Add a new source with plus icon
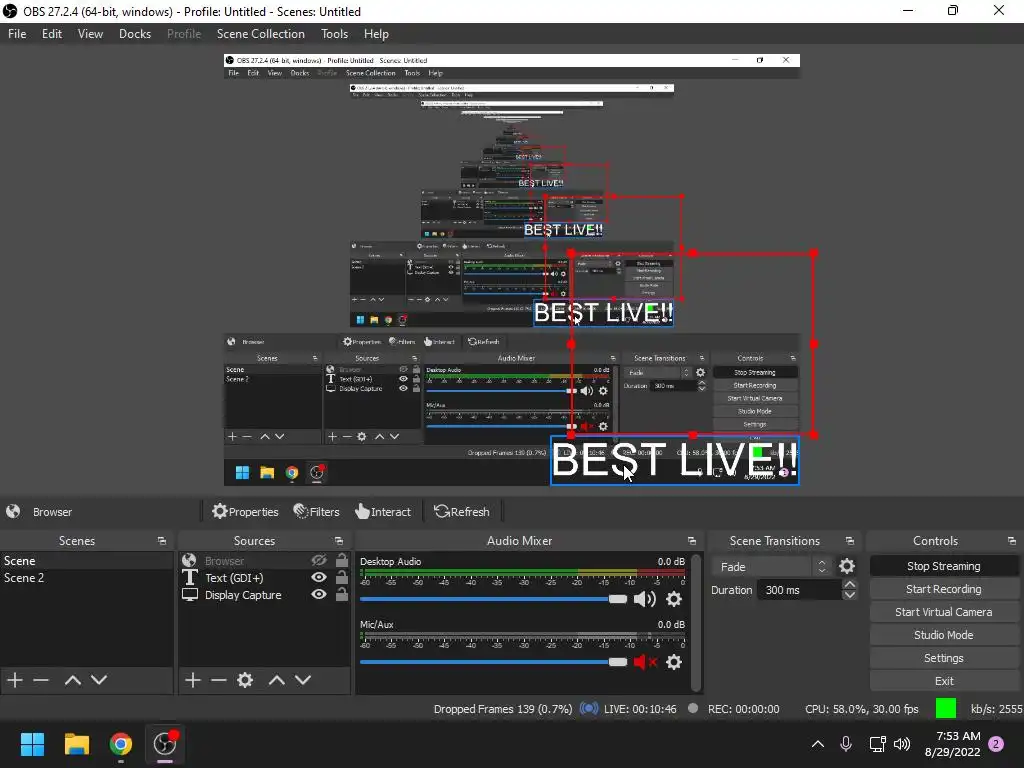The image size is (1024, 768). (193, 680)
